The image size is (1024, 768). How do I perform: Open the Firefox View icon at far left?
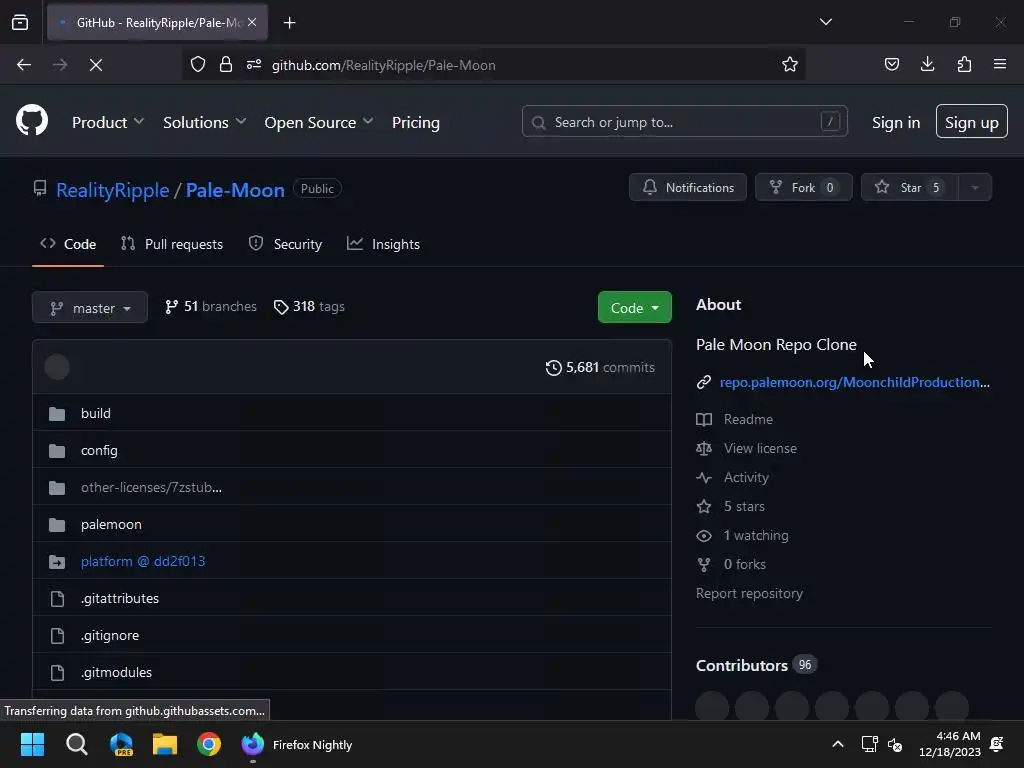[20, 22]
